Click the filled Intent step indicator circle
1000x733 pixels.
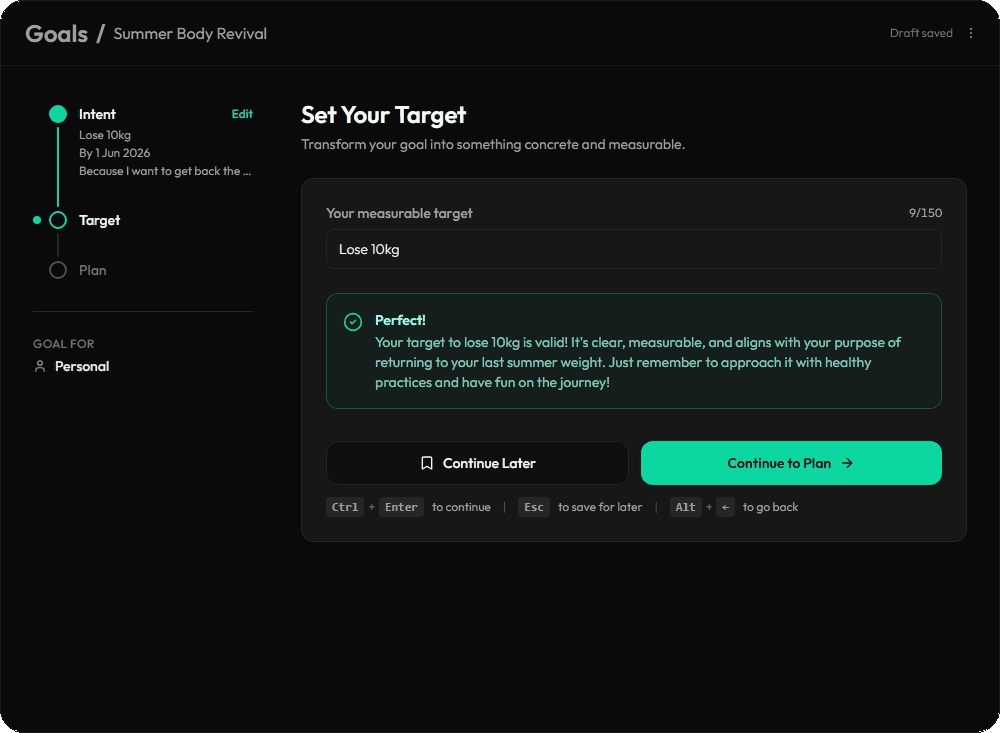click(58, 114)
